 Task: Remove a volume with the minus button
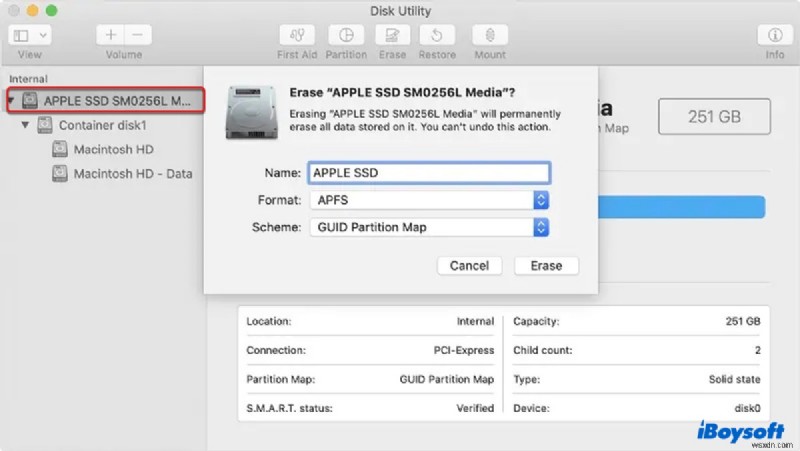click(x=138, y=35)
